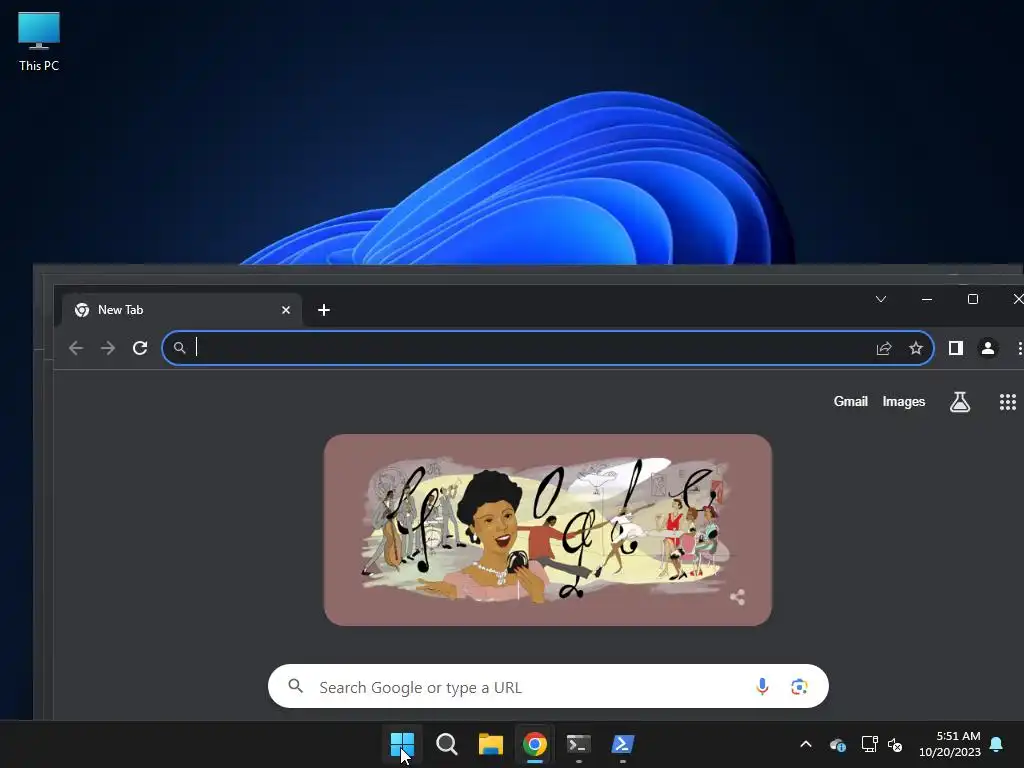Open Chrome profile avatar menu
The height and width of the screenshot is (768, 1024).
(987, 348)
